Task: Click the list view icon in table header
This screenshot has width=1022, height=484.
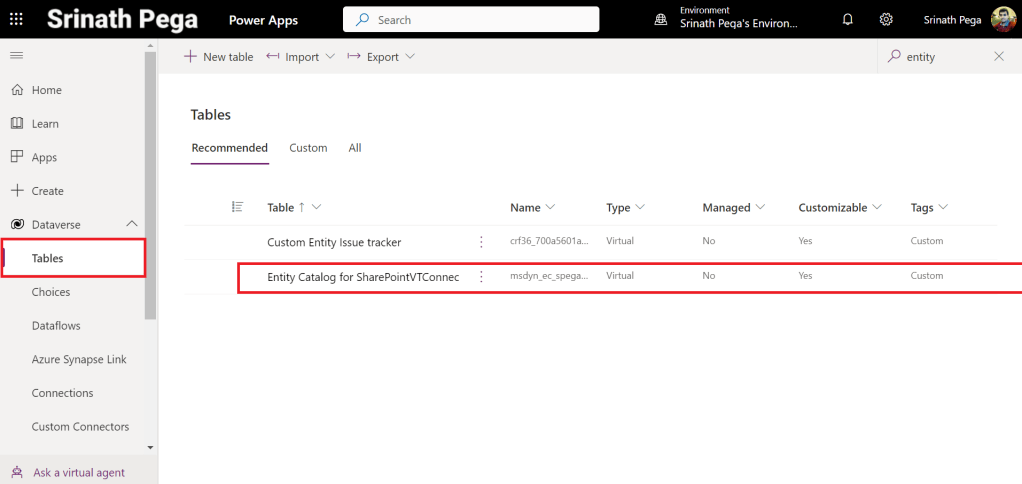Action: [x=237, y=207]
